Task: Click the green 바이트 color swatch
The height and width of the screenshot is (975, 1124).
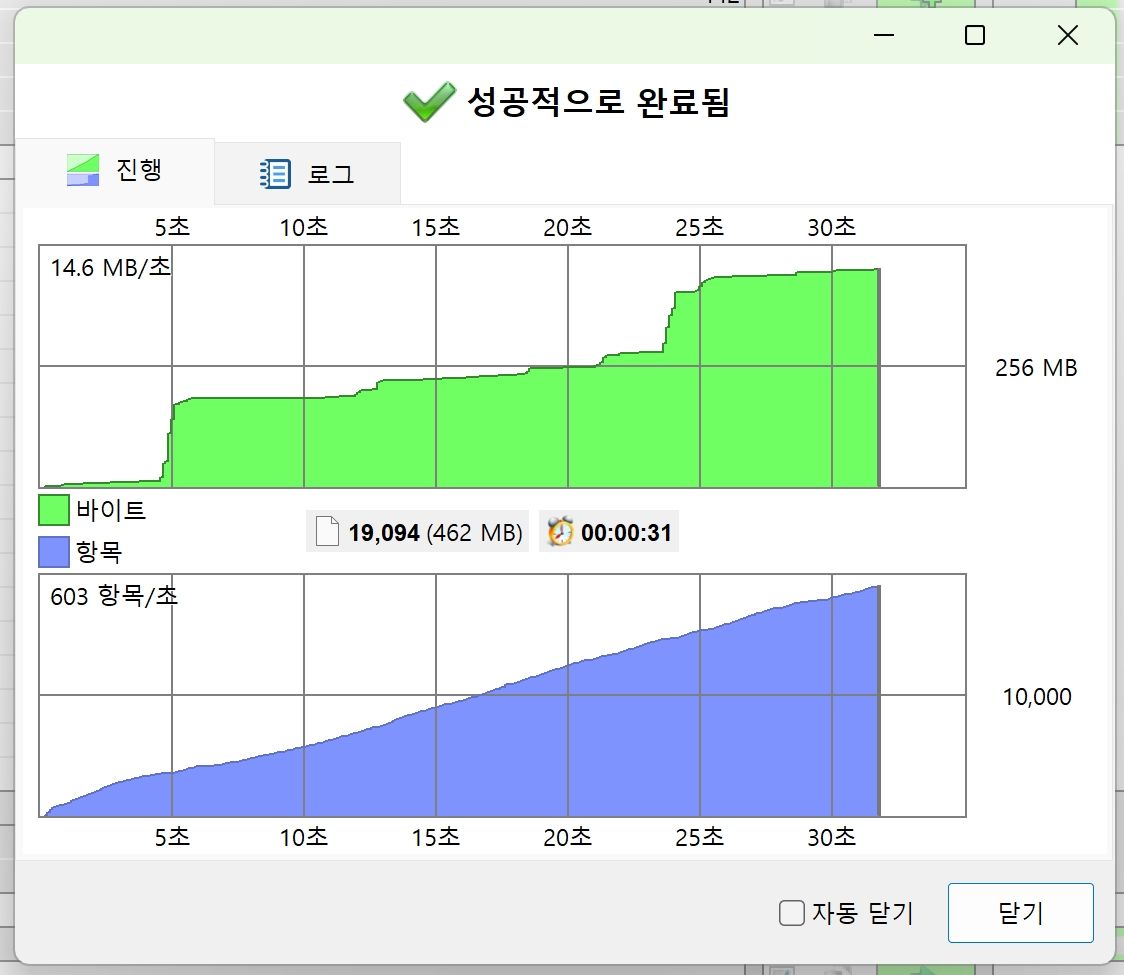Action: click(x=54, y=510)
